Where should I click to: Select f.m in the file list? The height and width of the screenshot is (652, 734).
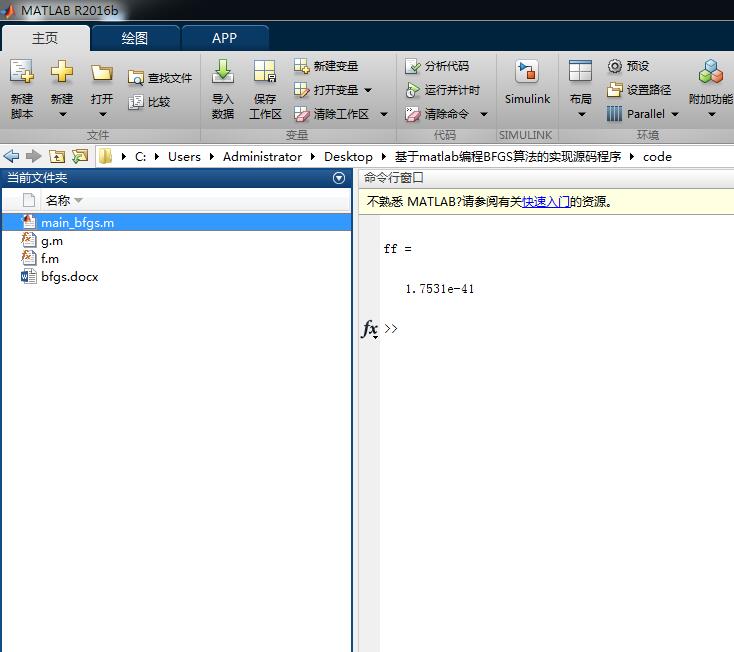click(176, 258)
